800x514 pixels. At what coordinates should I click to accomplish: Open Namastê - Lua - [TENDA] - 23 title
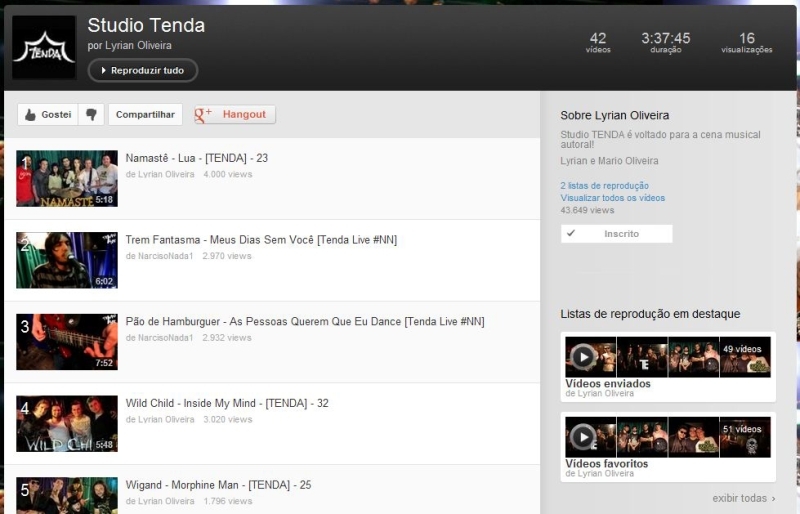[x=196, y=158]
